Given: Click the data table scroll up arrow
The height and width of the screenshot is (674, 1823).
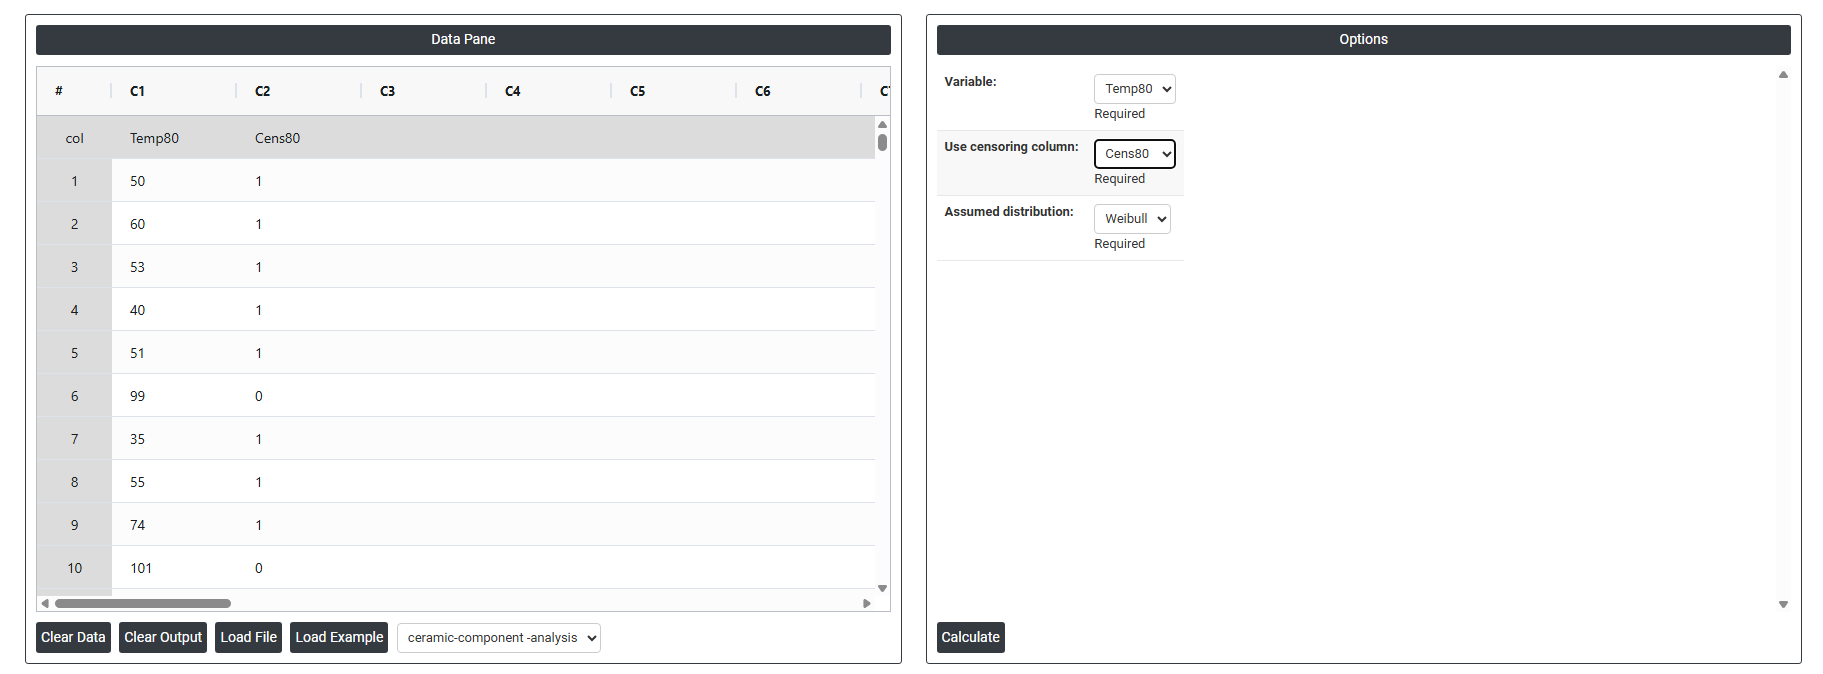Looking at the screenshot, I should click(882, 125).
